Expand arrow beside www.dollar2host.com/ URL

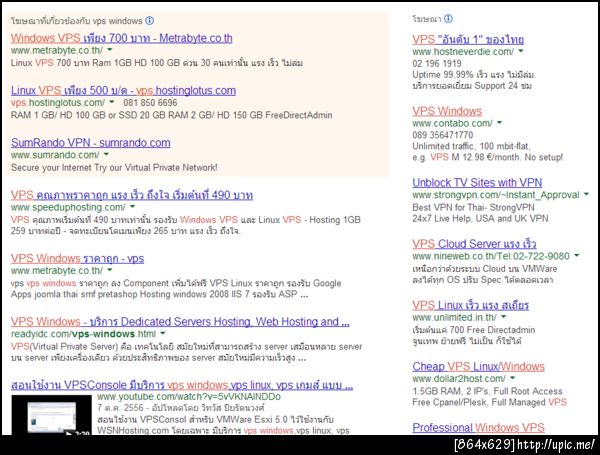point(512,378)
